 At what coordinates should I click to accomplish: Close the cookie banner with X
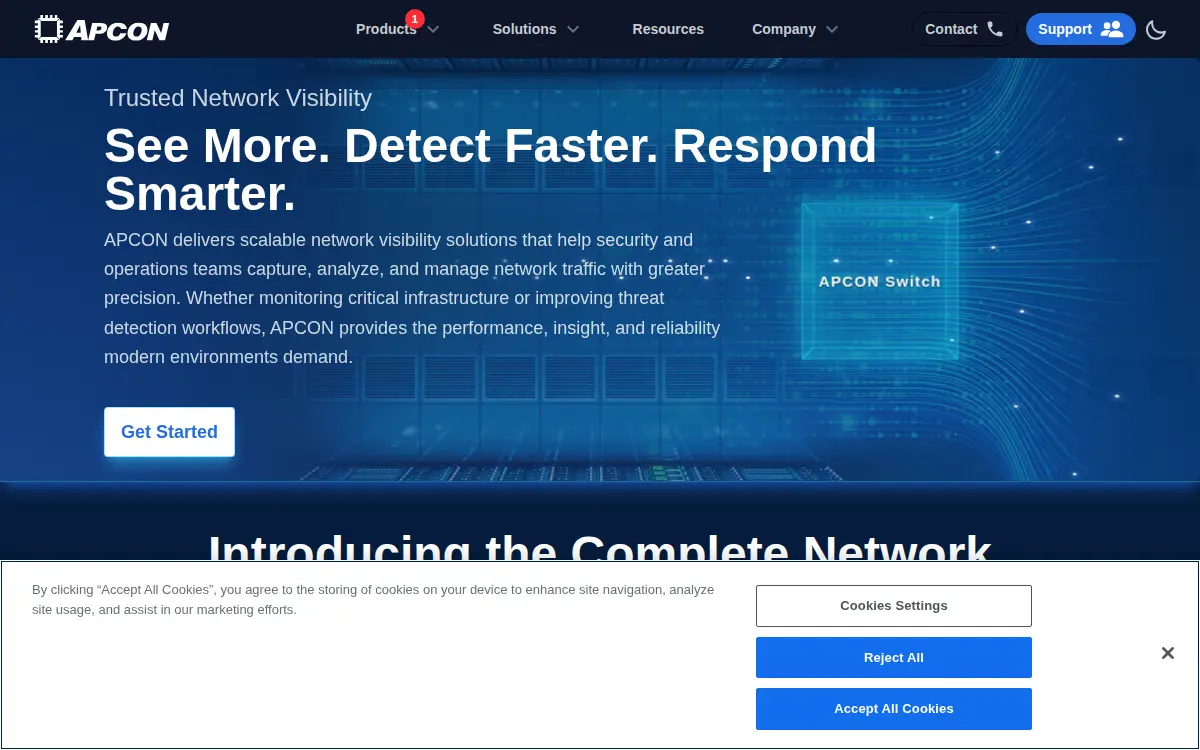[1167, 653]
